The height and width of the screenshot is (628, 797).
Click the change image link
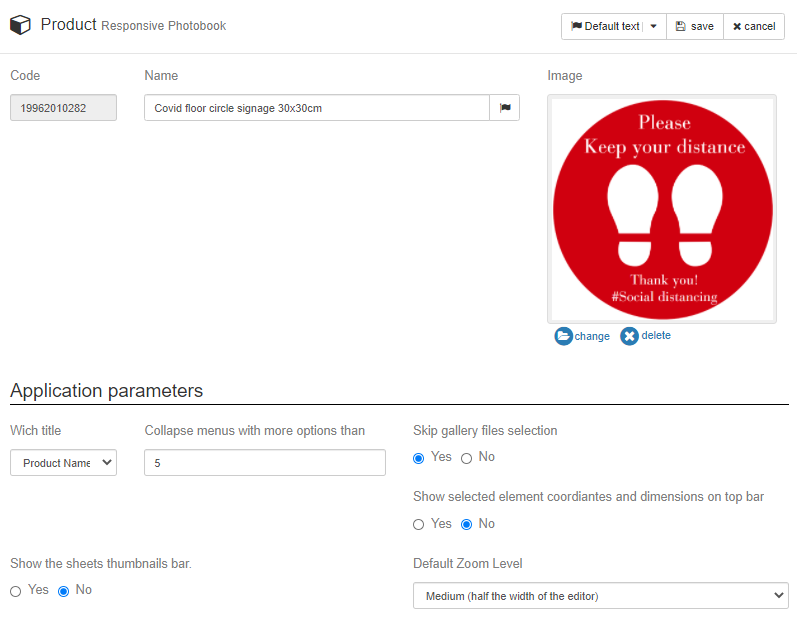click(x=592, y=336)
